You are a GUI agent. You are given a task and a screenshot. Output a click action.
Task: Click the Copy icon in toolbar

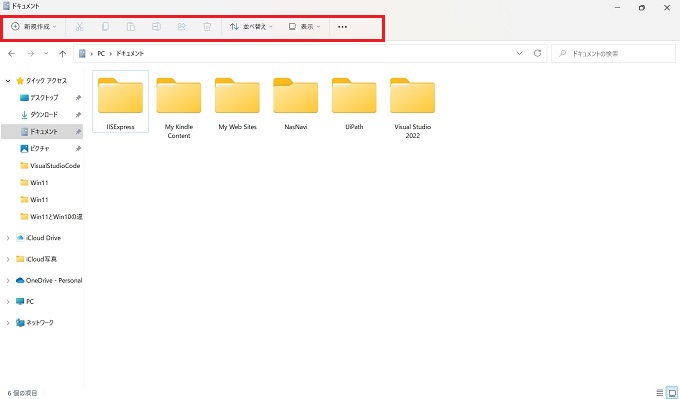(x=105, y=27)
